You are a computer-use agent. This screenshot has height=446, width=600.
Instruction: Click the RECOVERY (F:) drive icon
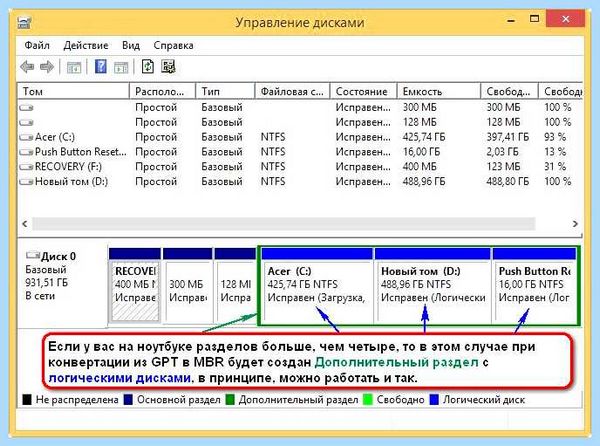pos(26,167)
